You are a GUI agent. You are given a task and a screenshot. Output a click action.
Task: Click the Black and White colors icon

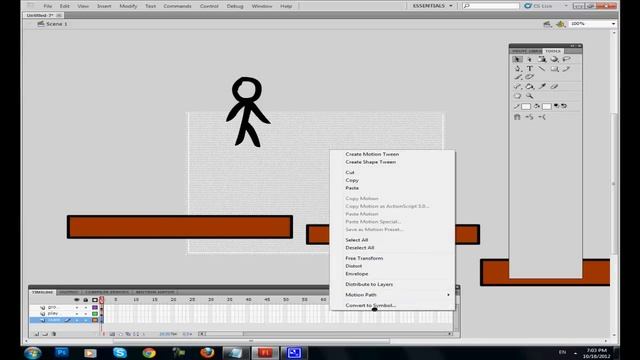556,106
